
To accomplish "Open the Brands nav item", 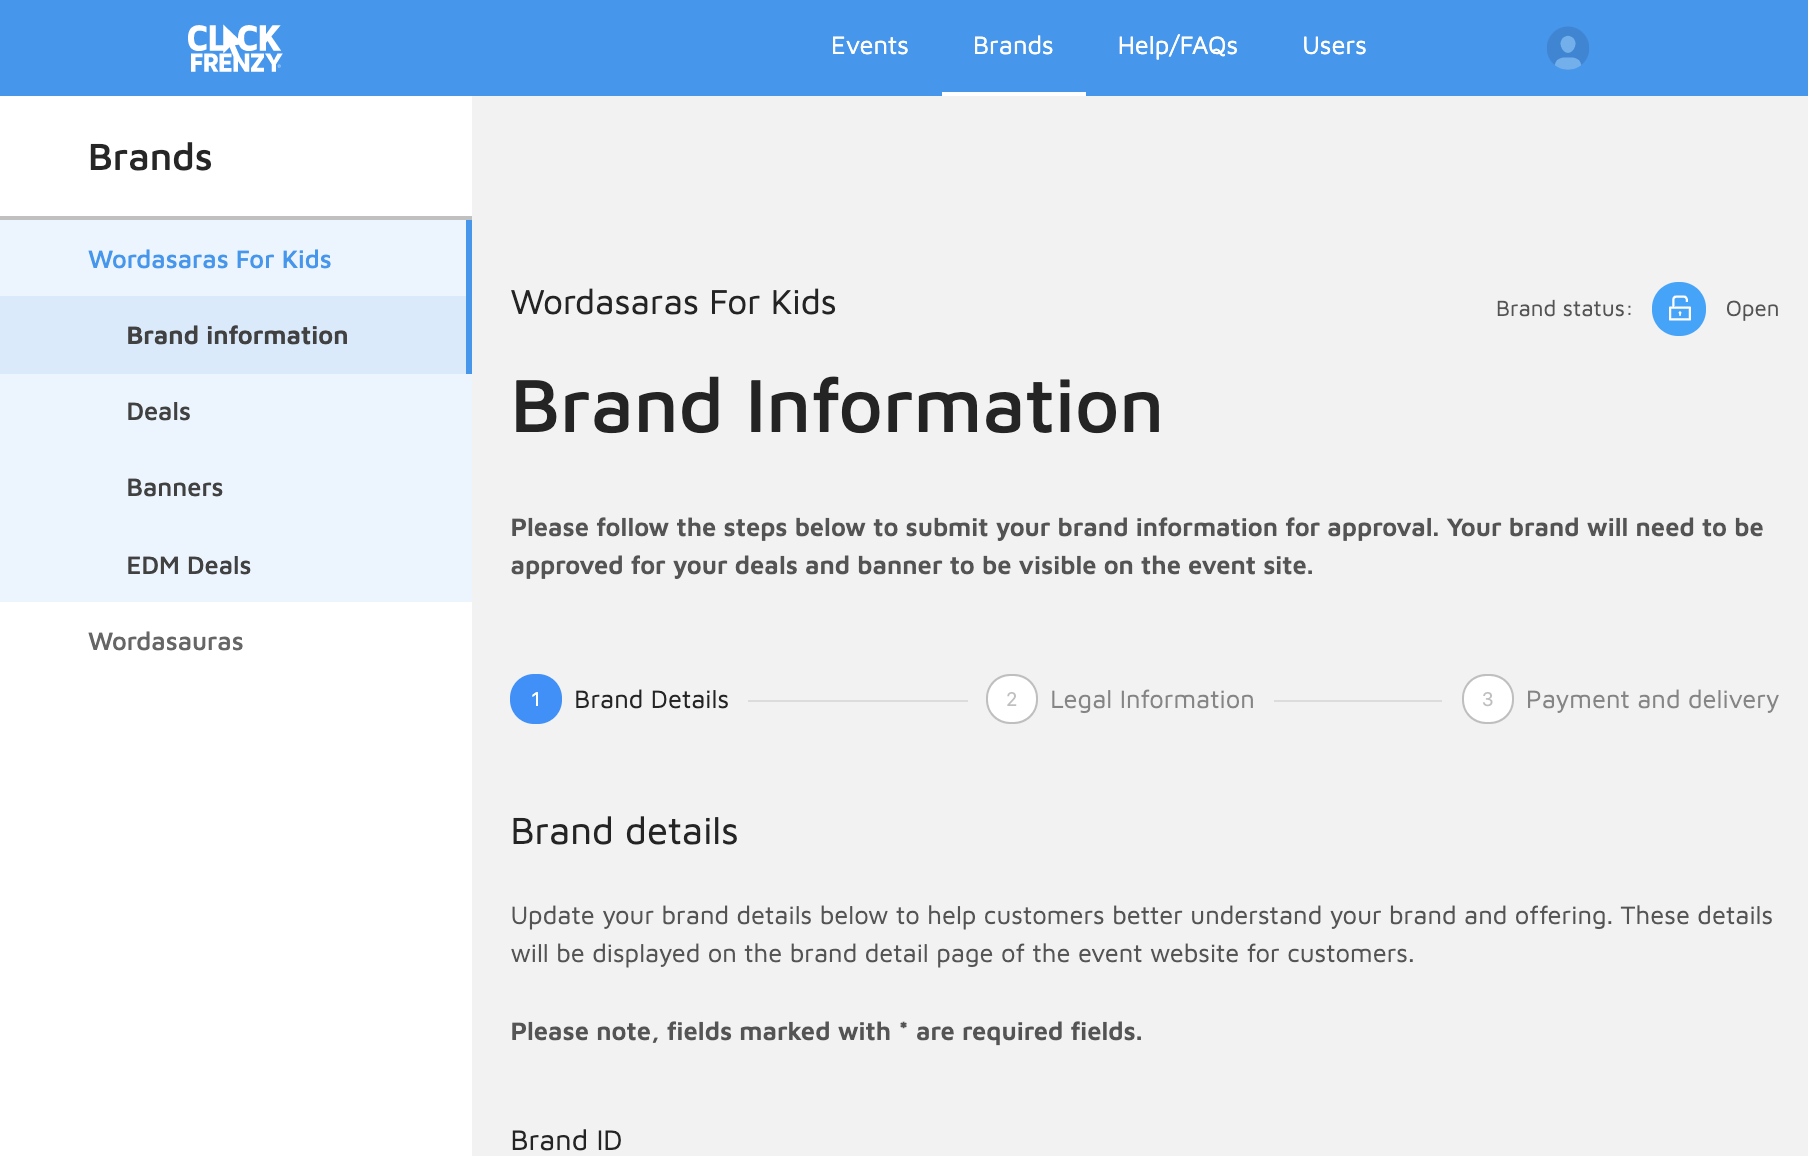I will [1013, 46].
